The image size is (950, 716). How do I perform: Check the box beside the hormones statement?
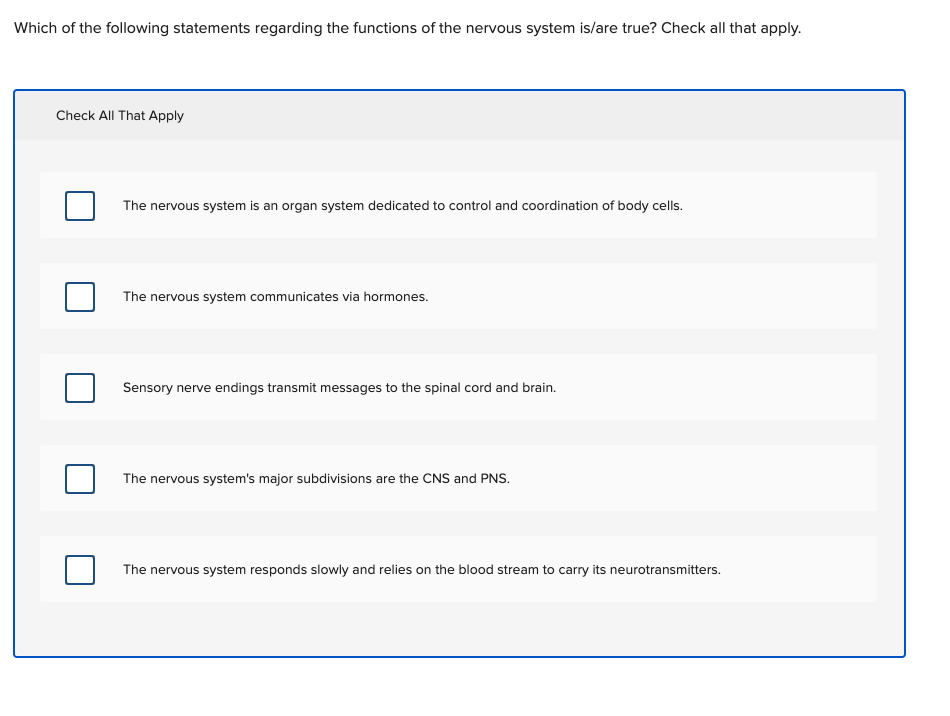pos(80,296)
